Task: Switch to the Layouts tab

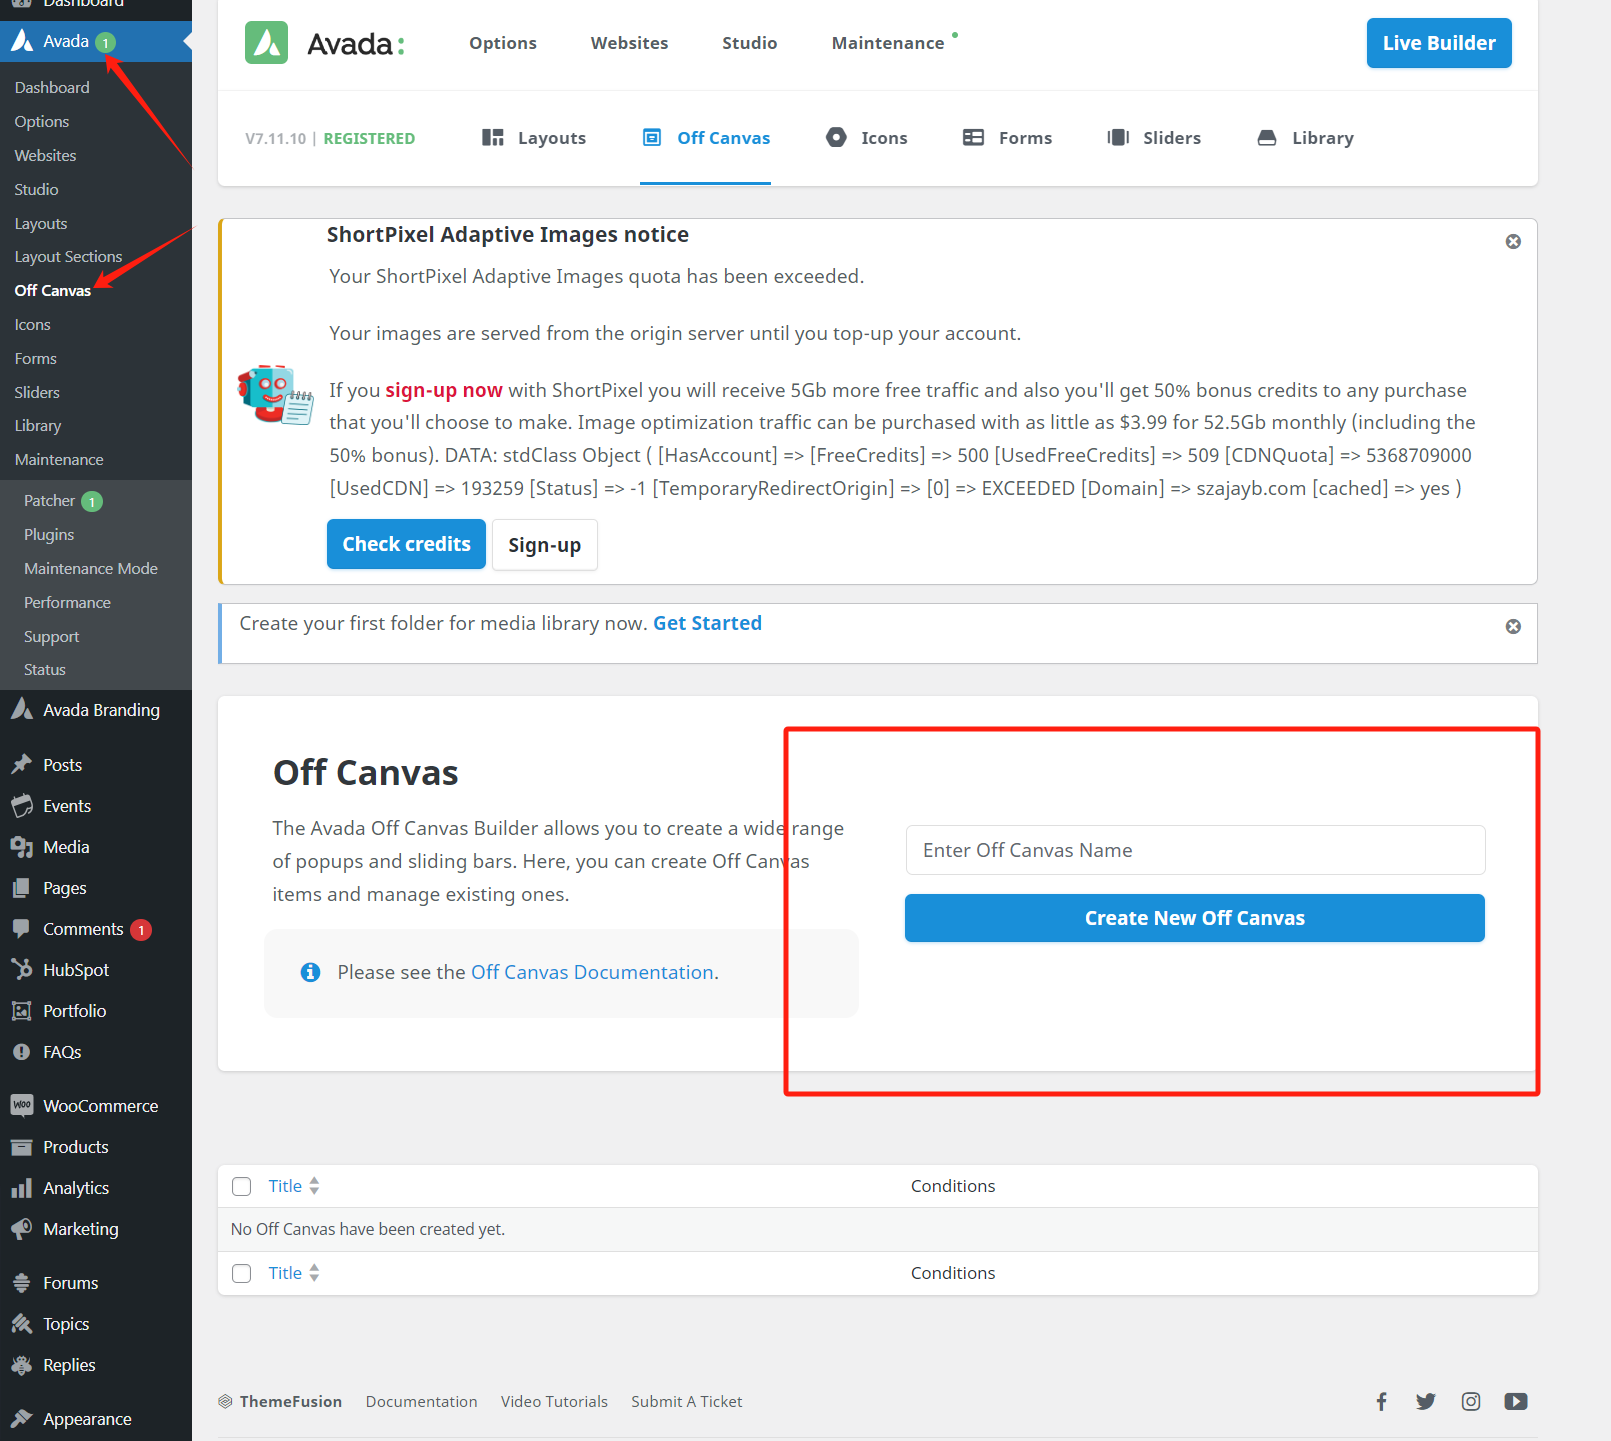Action: [x=551, y=137]
